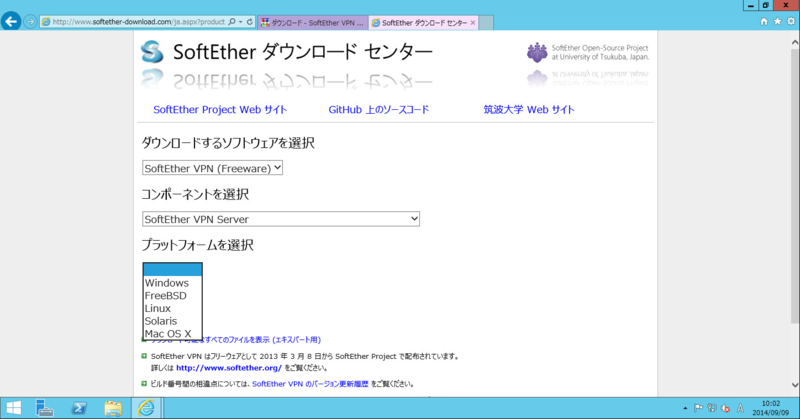Click the page scrollbar up arrow
Screen dimensions: 800x419
click(x=794, y=43)
